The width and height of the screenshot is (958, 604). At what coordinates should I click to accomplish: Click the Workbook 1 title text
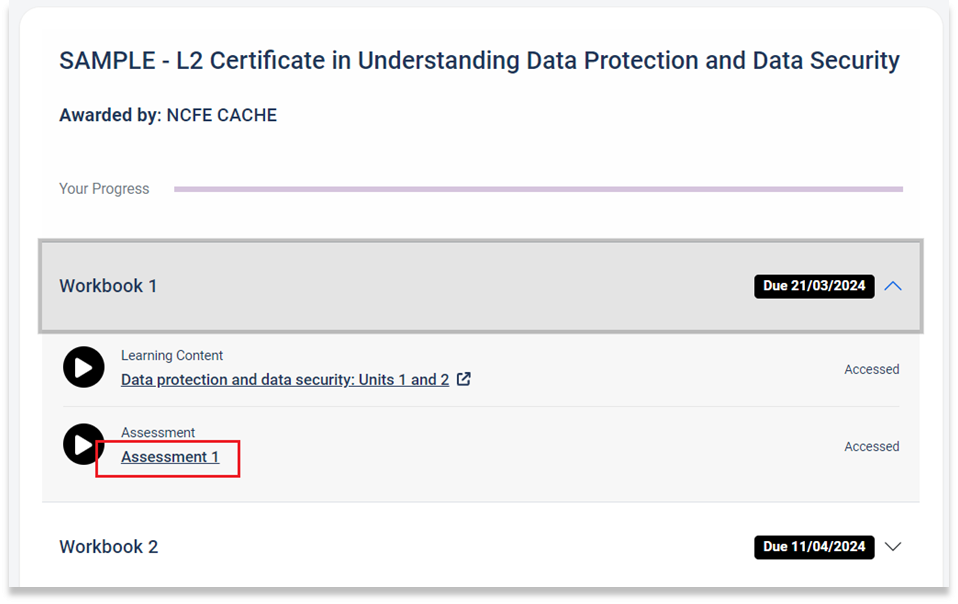(108, 286)
